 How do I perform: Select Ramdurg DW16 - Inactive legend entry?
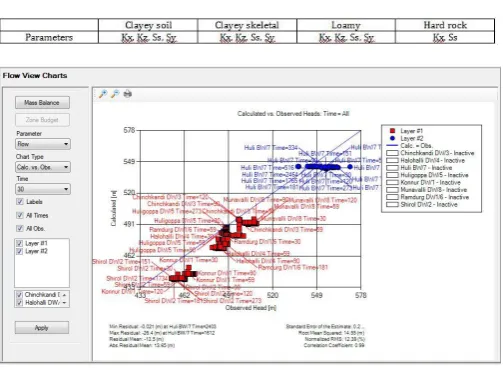(x=428, y=197)
